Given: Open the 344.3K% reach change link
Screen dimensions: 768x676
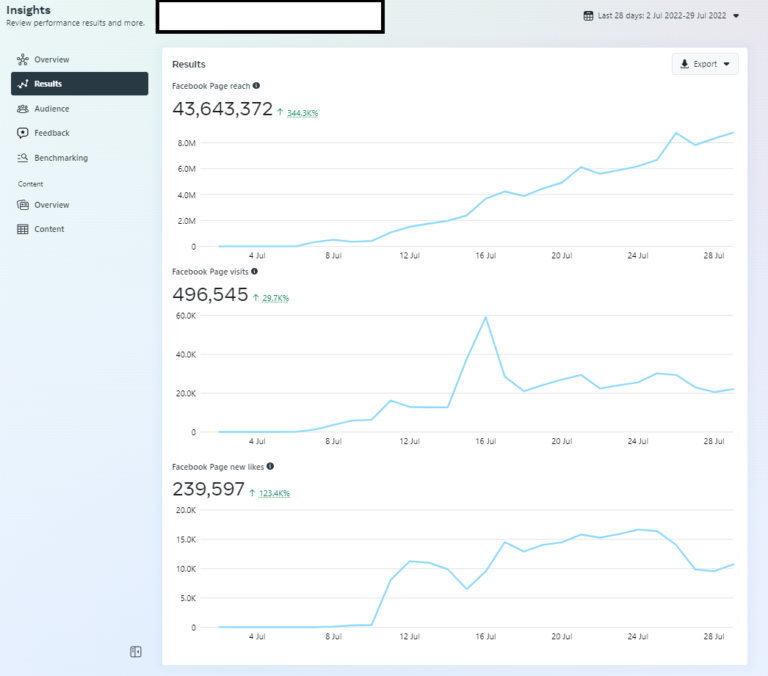Looking at the screenshot, I should (x=301, y=114).
